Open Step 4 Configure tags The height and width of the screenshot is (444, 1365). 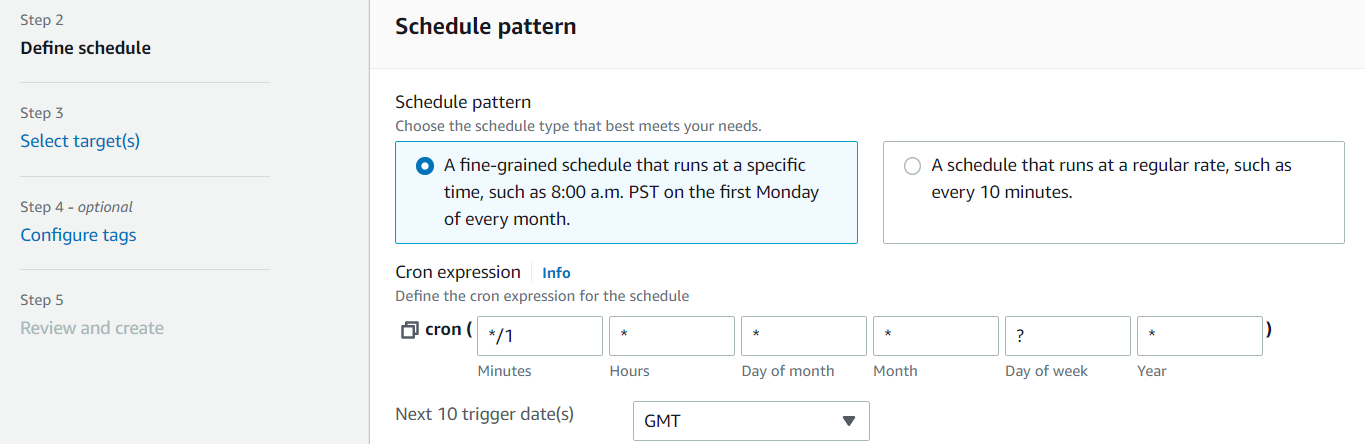(78, 235)
